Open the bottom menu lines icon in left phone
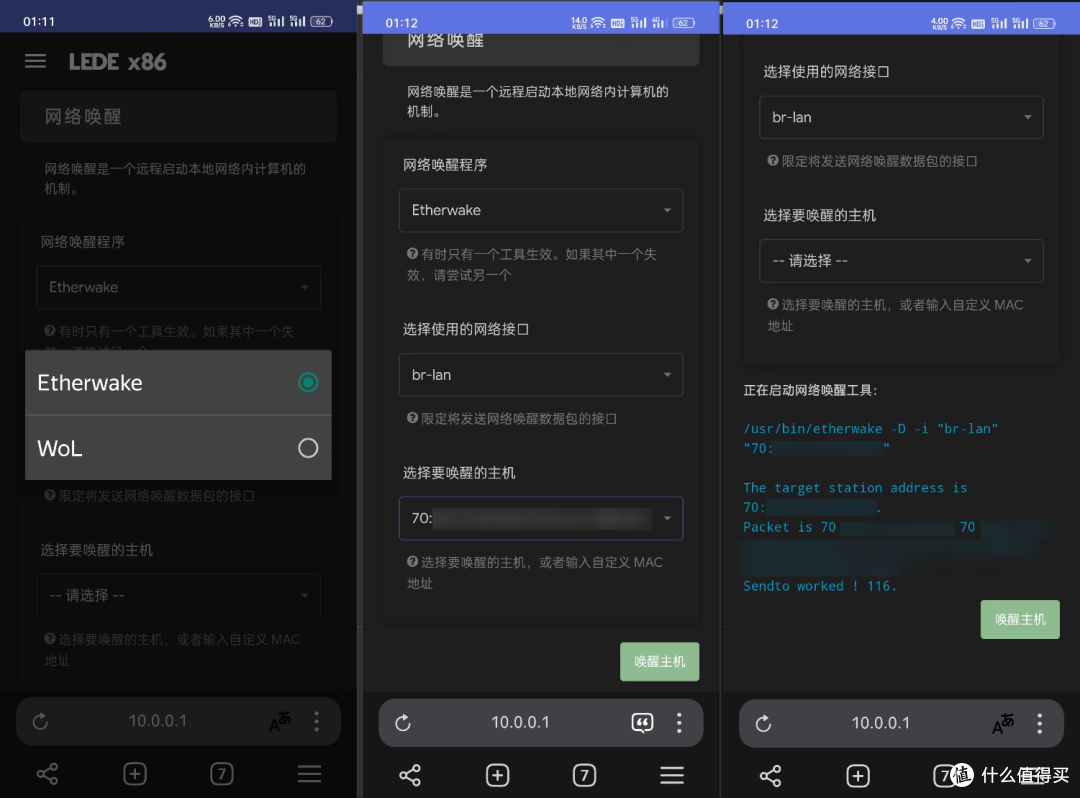Viewport: 1080px width, 798px height. [x=309, y=774]
